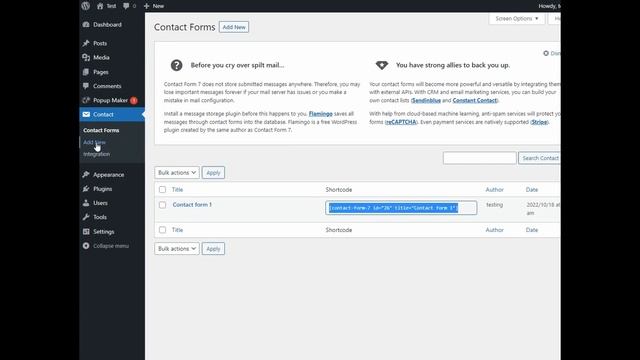Dismiss the welcome notice panel
Image resolution: width=640 pixels, height=360 pixels.
(x=552, y=53)
